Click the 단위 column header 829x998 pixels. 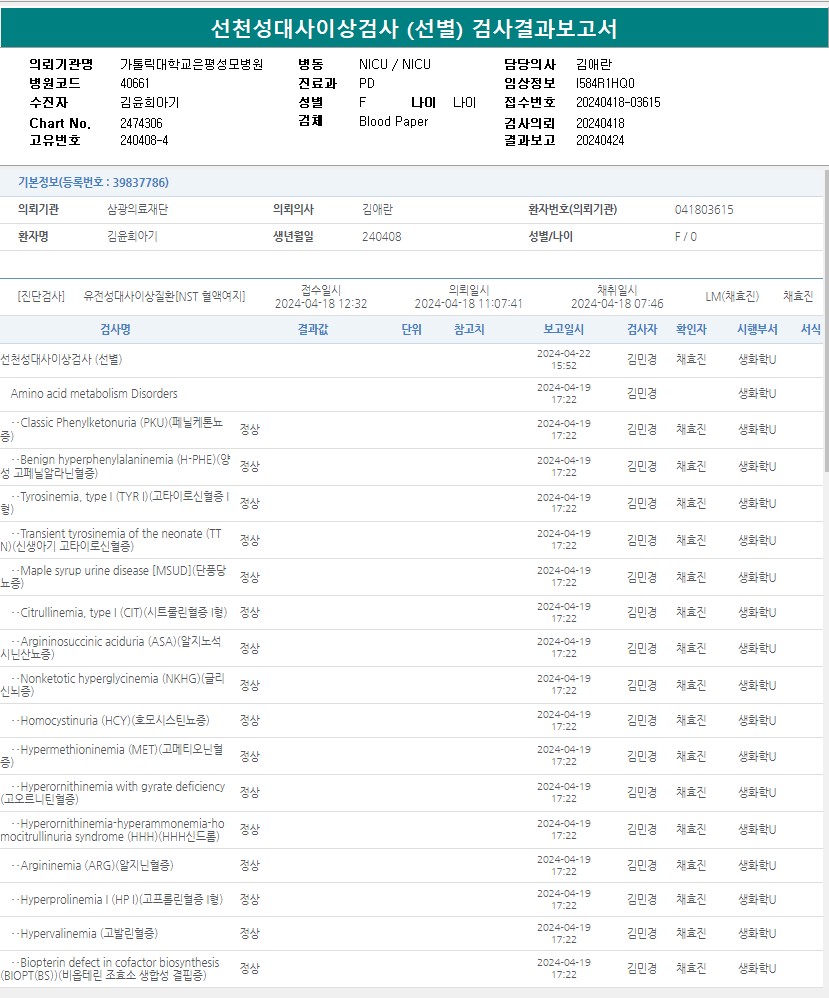tap(411, 329)
